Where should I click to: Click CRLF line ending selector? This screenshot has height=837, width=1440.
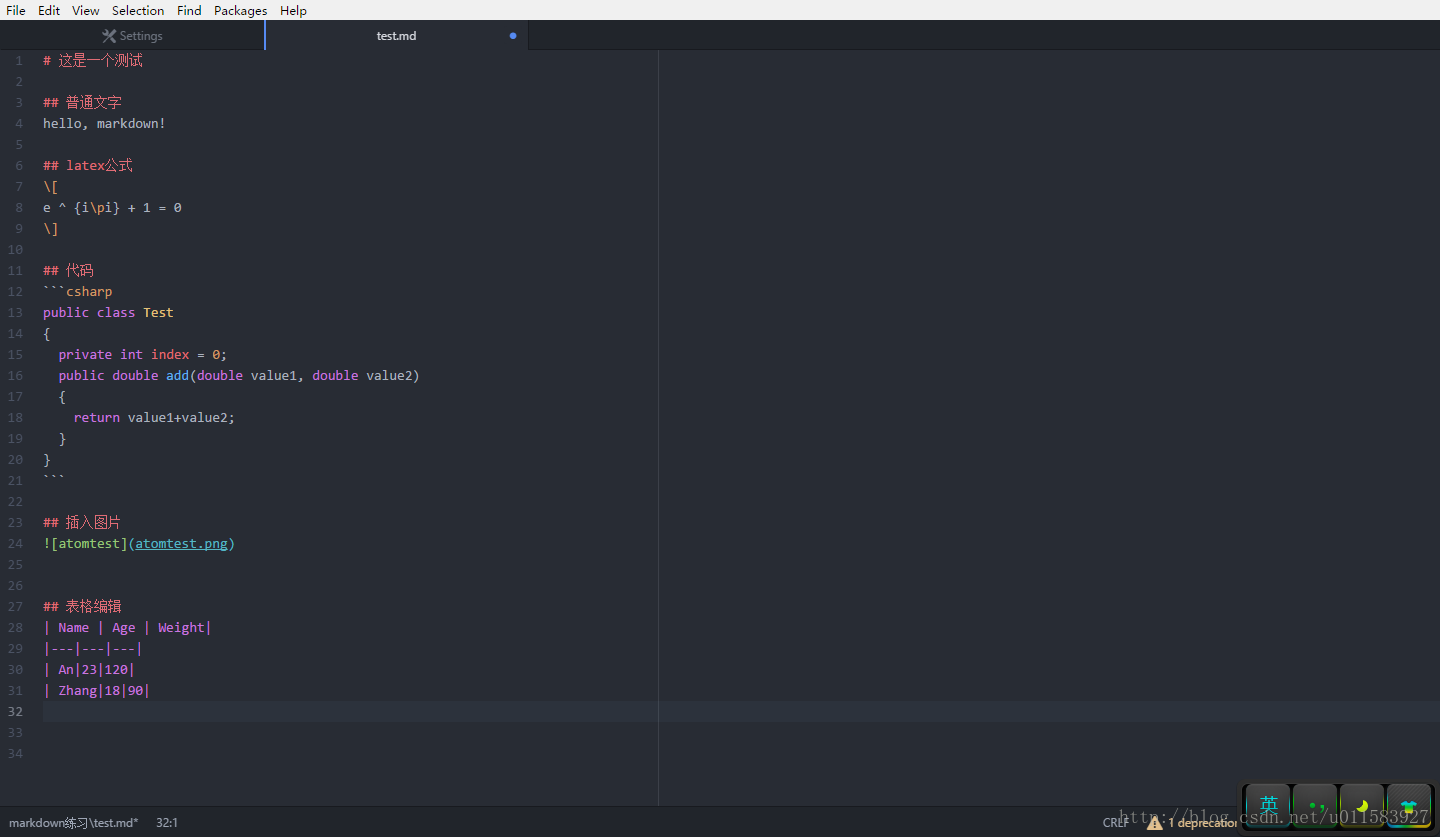click(1116, 823)
